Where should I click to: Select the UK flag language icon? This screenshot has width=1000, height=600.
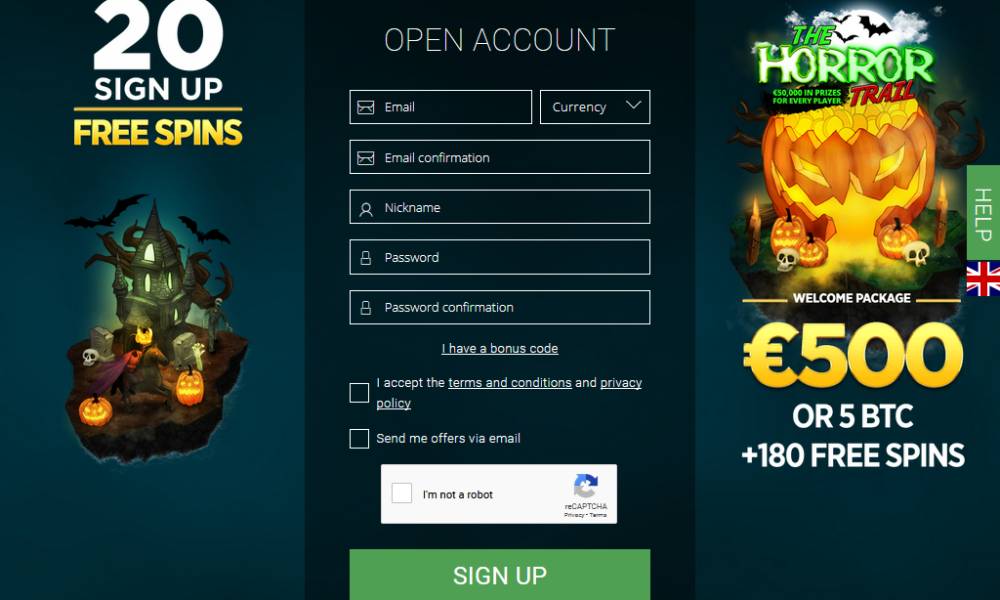pyautogui.click(x=983, y=278)
